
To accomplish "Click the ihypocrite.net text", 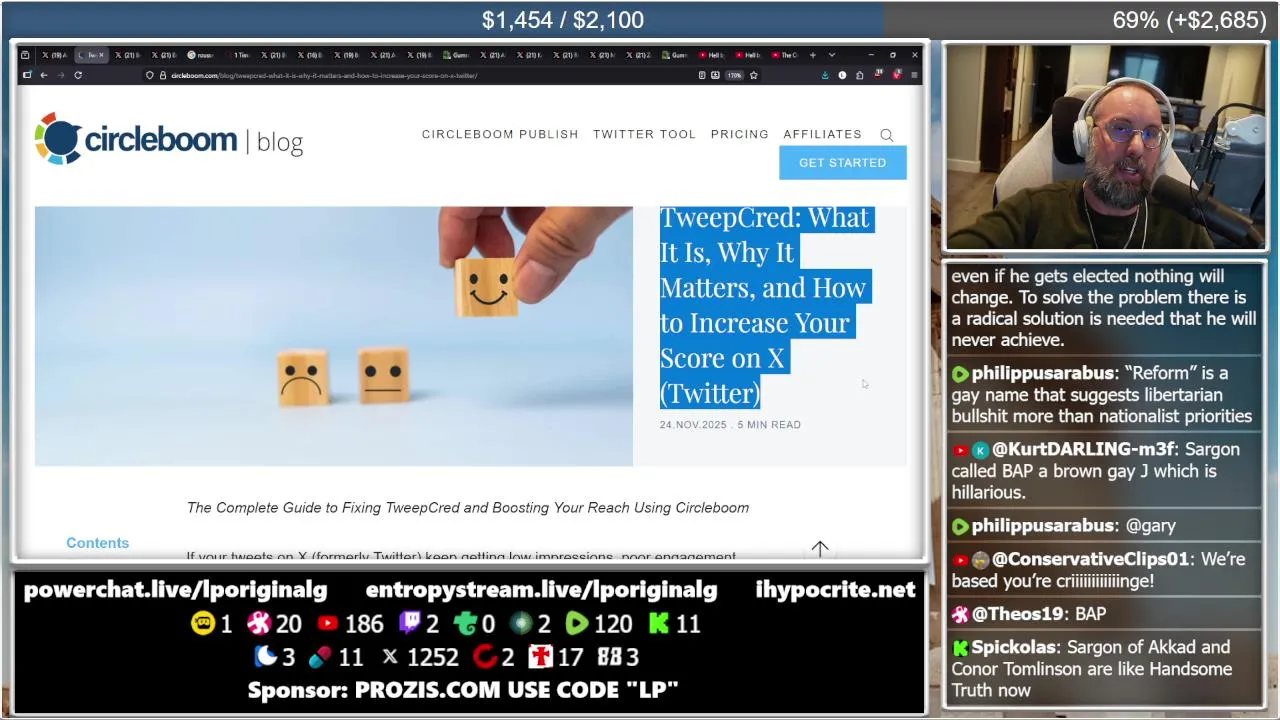I will pos(836,590).
